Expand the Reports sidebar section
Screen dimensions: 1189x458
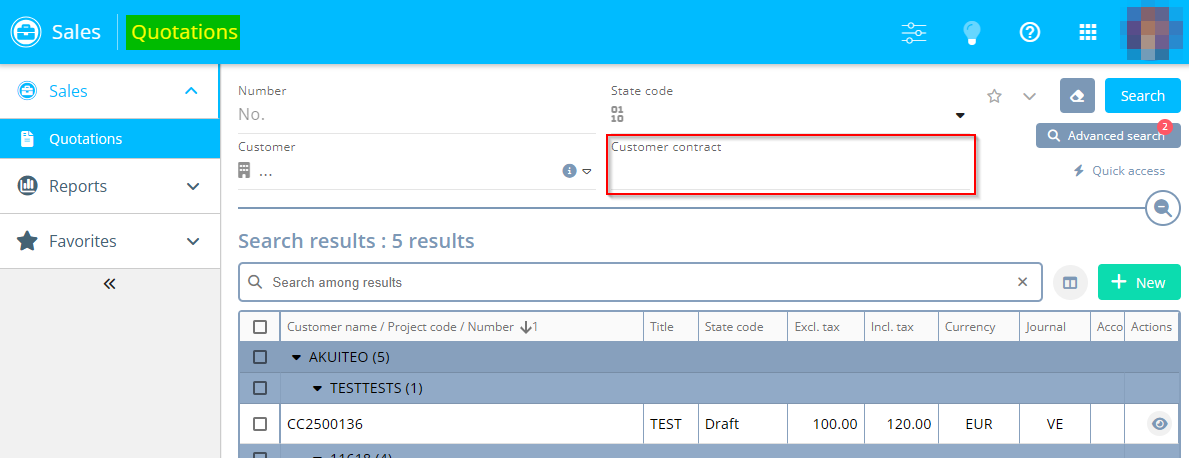click(109, 186)
